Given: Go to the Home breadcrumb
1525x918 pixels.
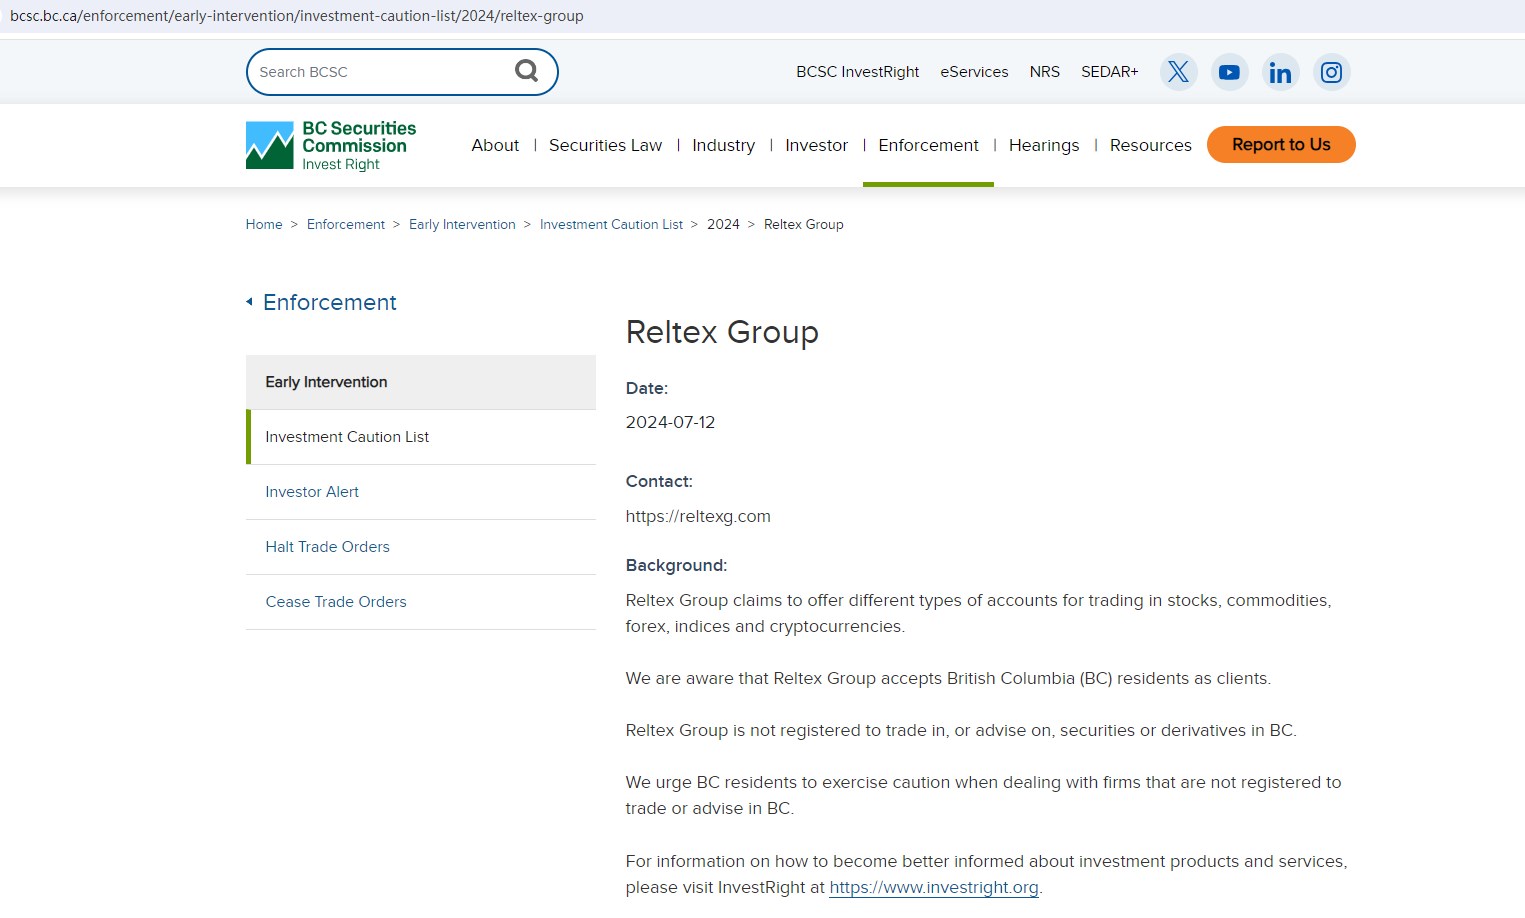Looking at the screenshot, I should [264, 224].
